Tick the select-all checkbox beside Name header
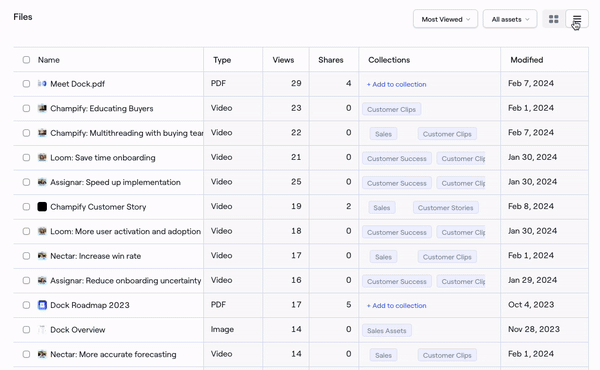The width and height of the screenshot is (600, 370). [26, 60]
